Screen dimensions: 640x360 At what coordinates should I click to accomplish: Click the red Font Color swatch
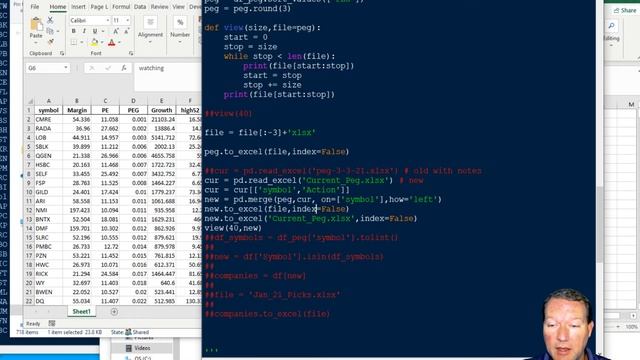click(111, 42)
